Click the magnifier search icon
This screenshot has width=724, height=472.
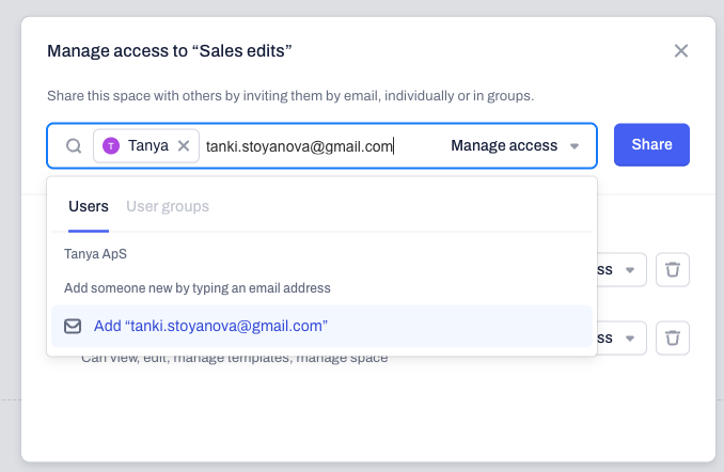(x=73, y=146)
